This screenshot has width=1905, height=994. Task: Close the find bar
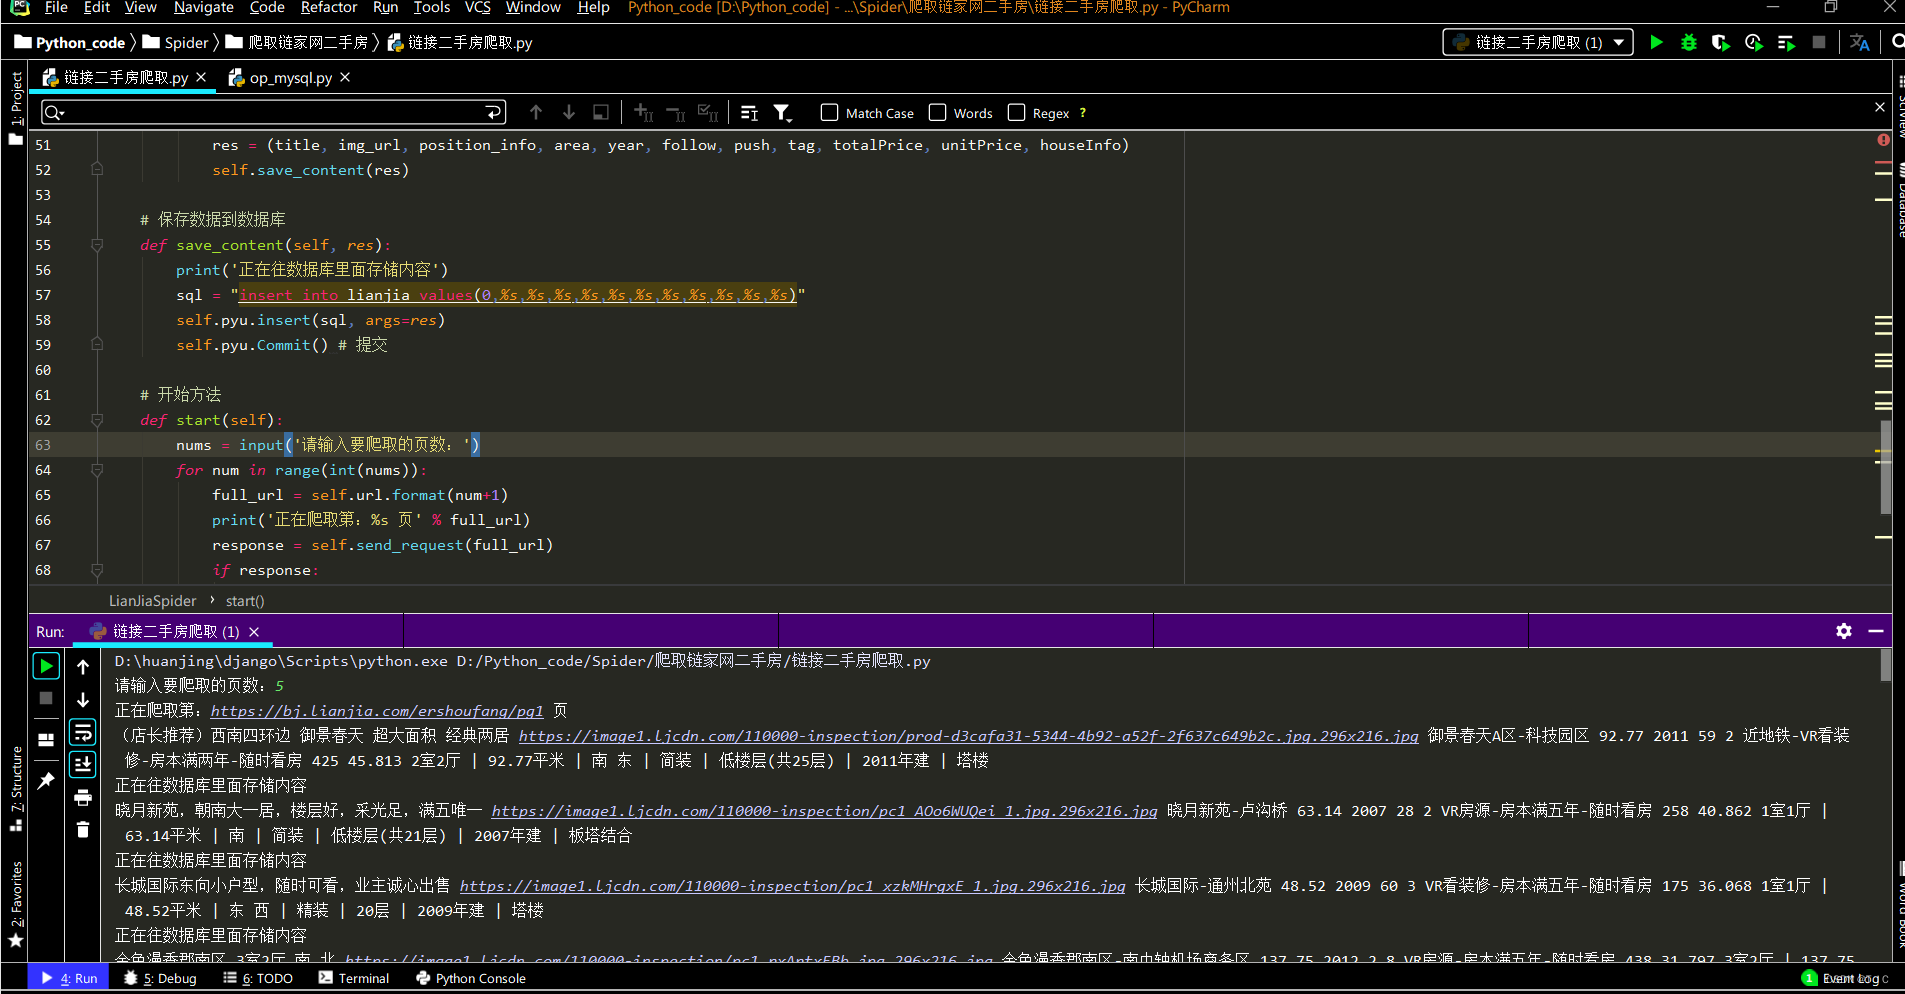(x=1880, y=107)
